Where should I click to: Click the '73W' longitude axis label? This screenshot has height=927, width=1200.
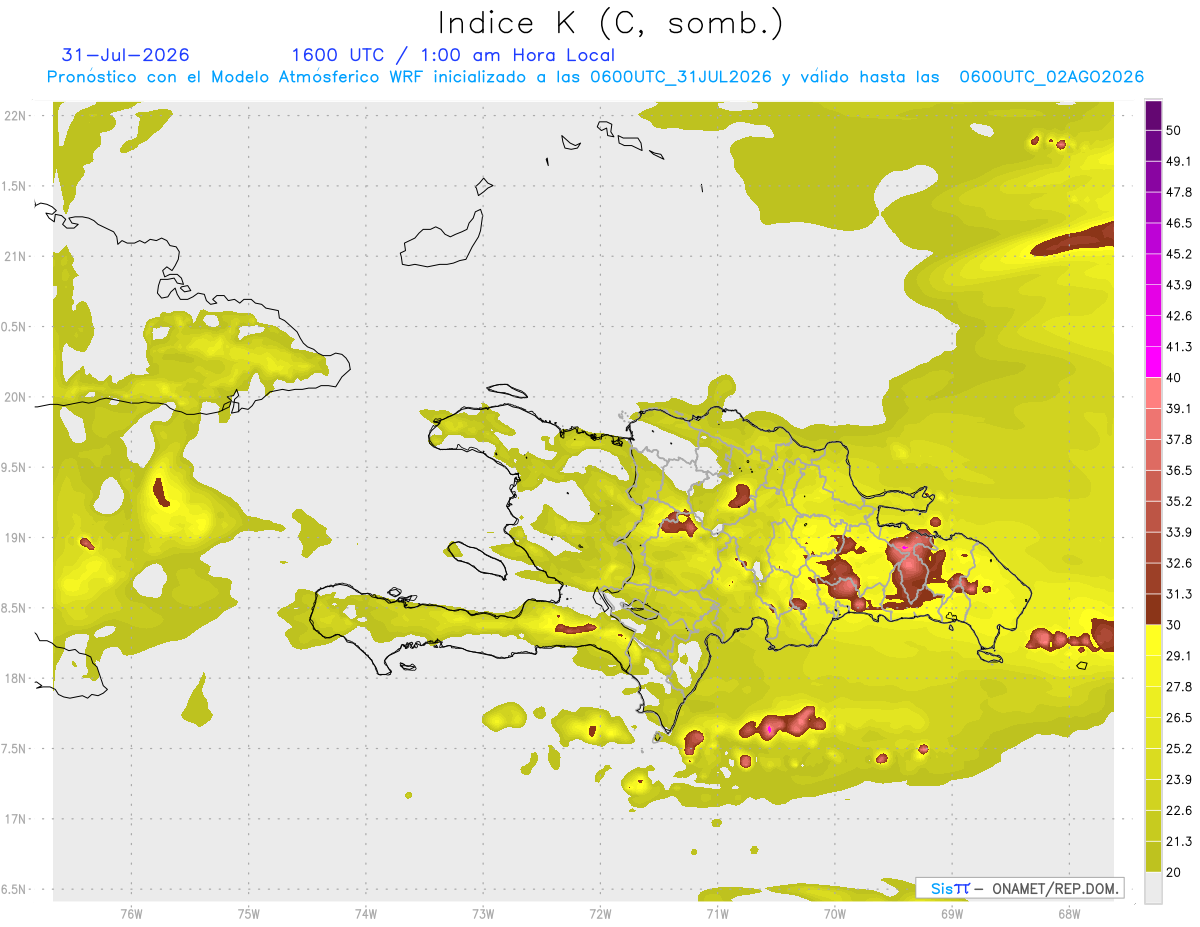(x=483, y=913)
